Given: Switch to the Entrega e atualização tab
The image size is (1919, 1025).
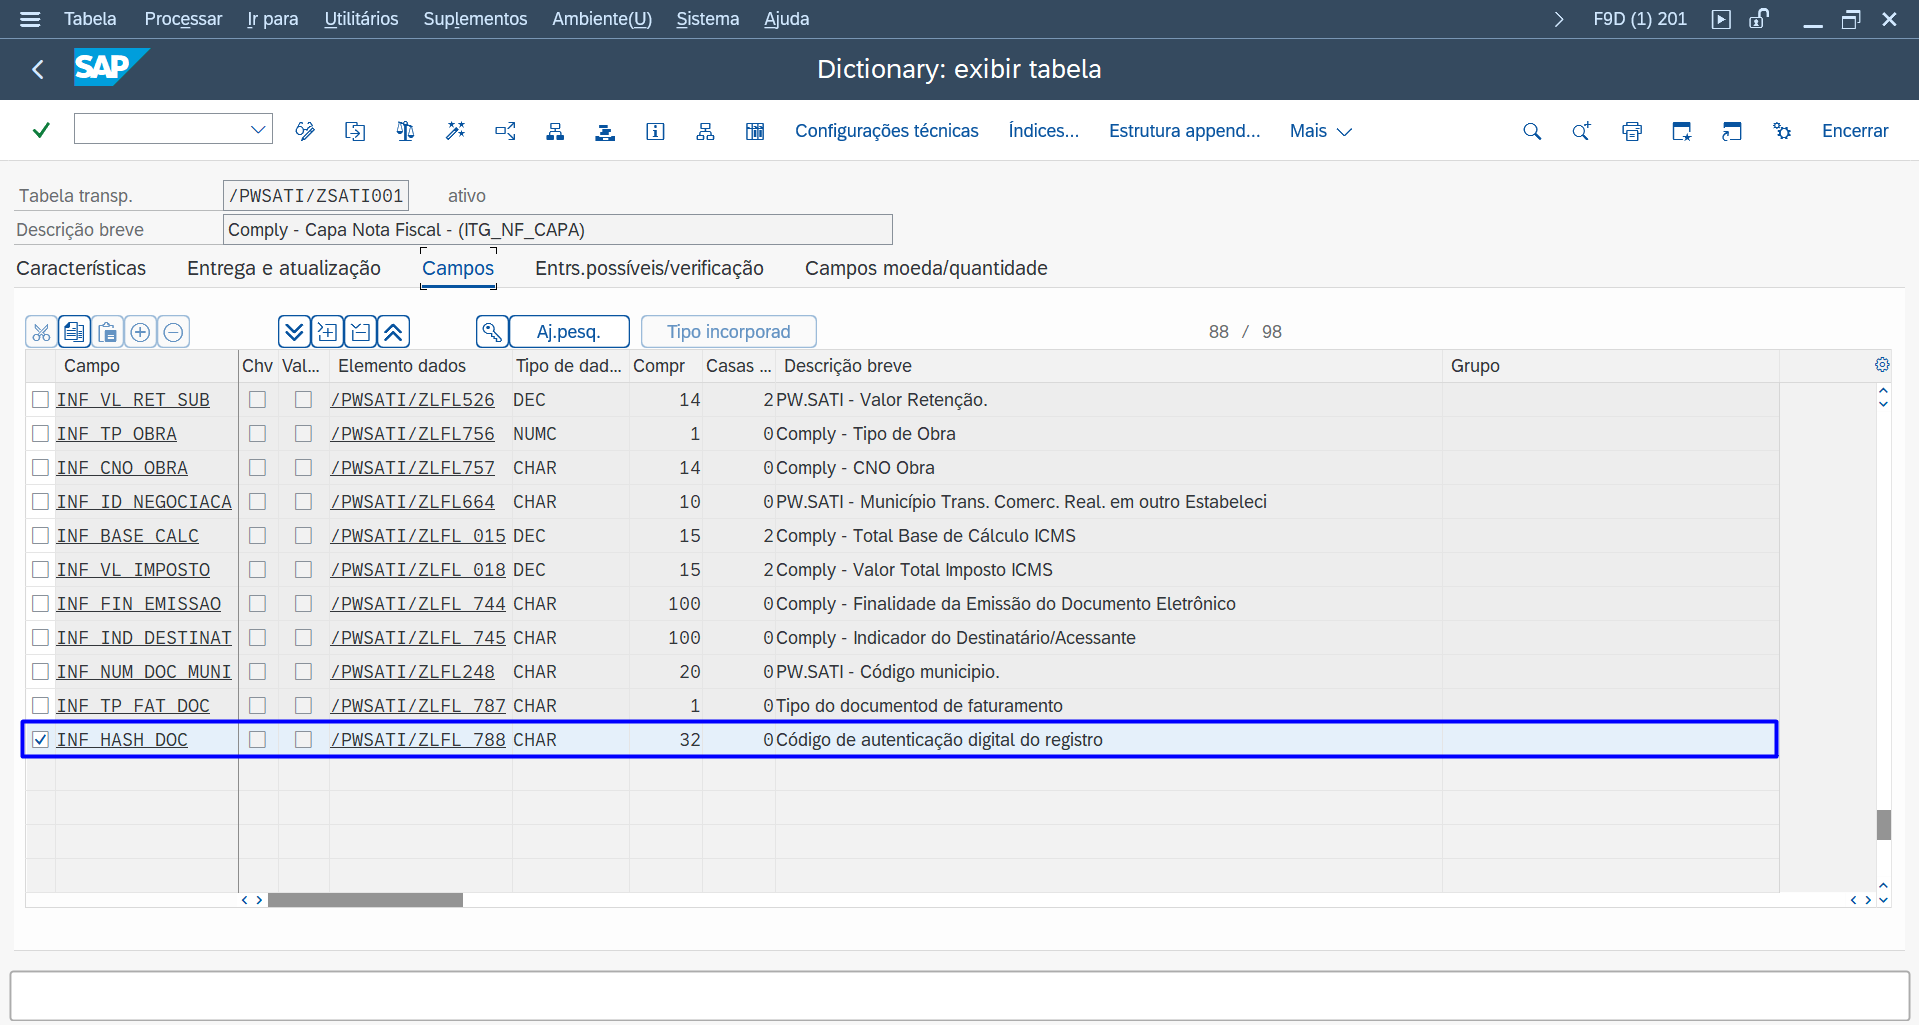Looking at the screenshot, I should [284, 268].
